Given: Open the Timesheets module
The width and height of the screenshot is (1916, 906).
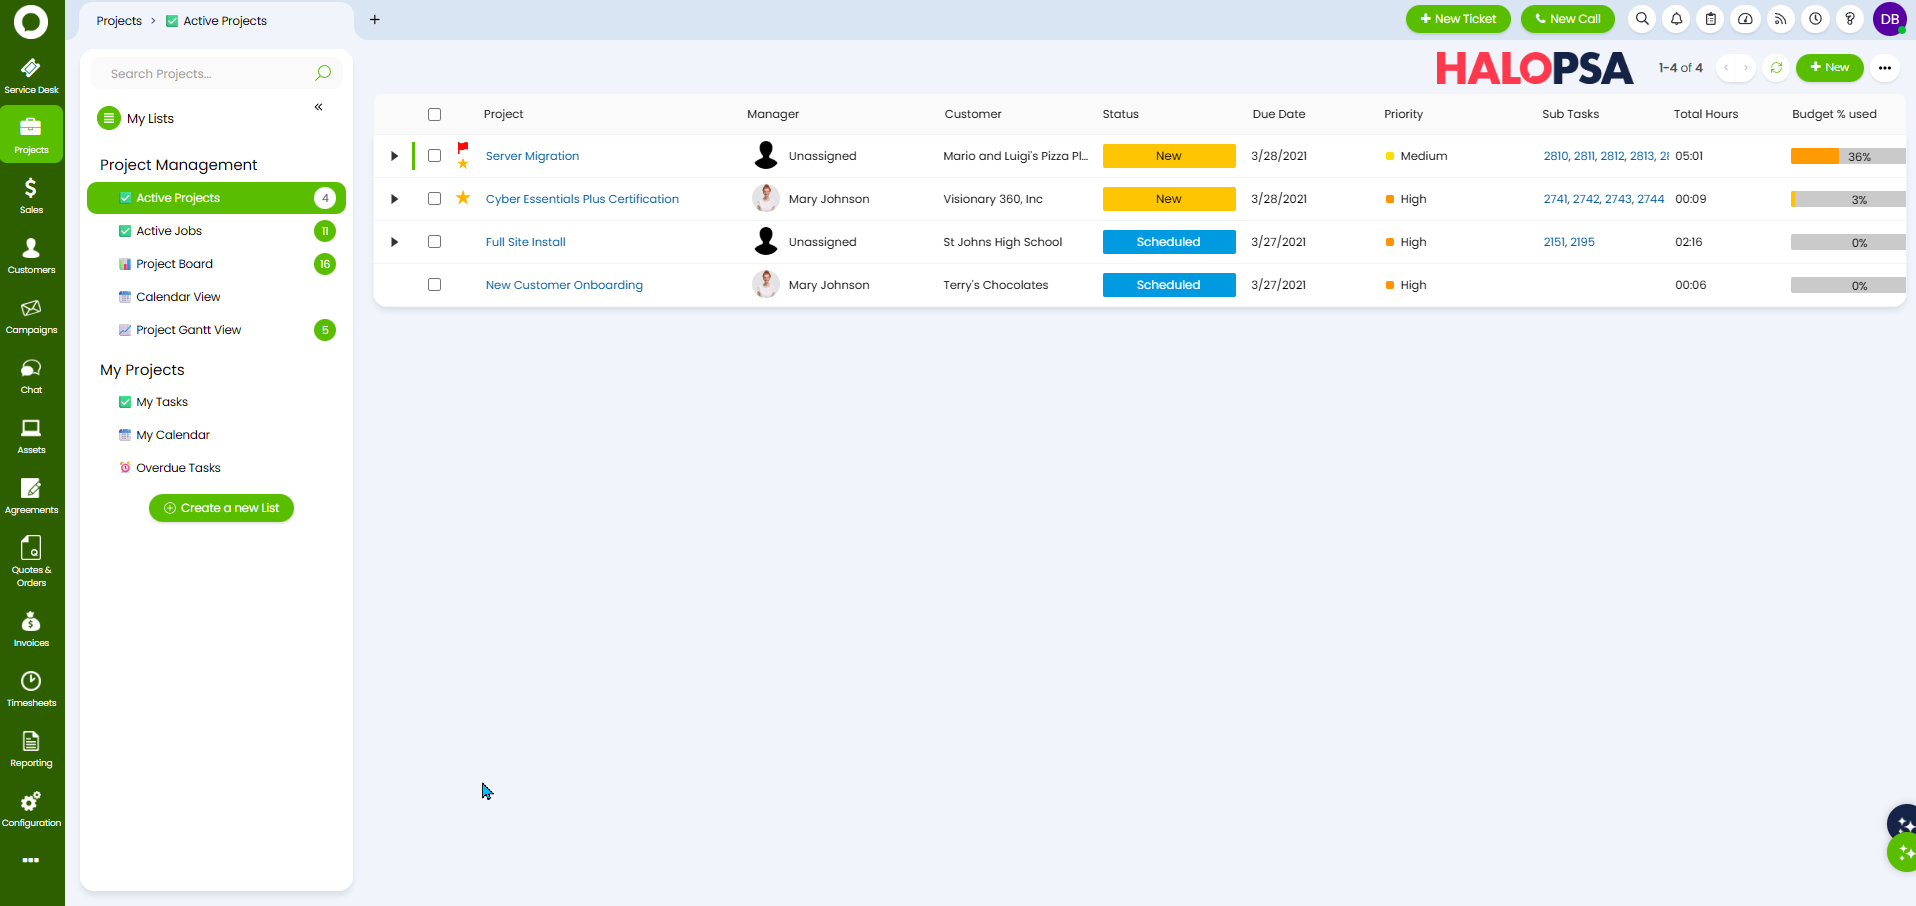Looking at the screenshot, I should tap(31, 689).
